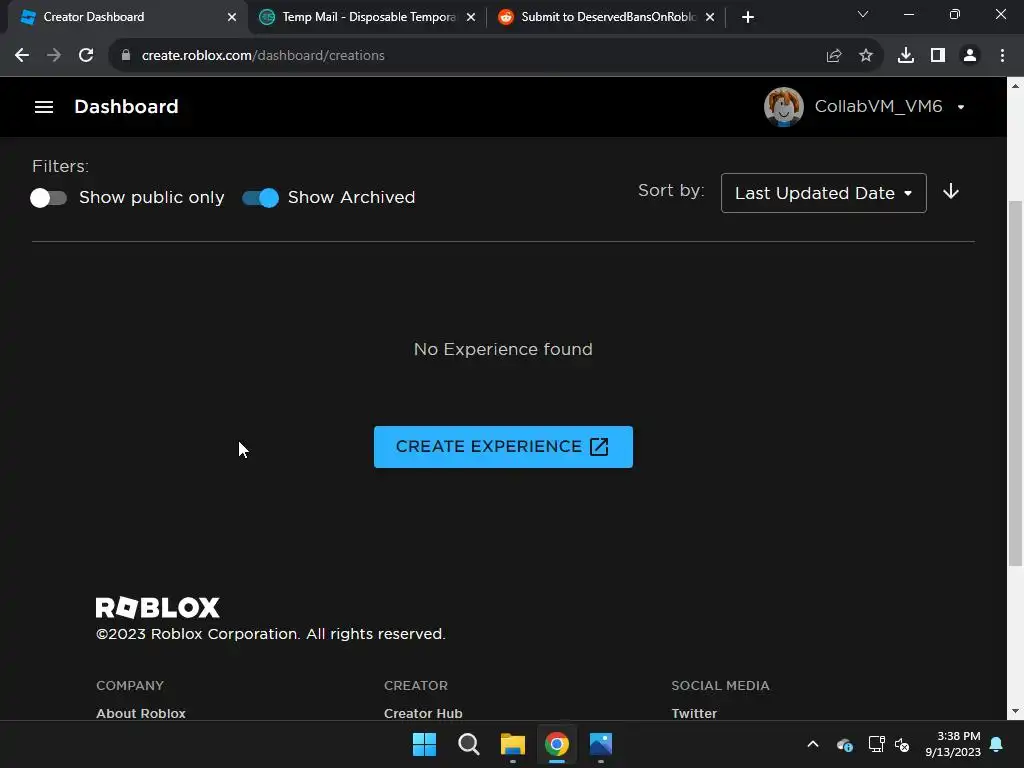The width and height of the screenshot is (1024, 768).
Task: Click the scrollbar up arrow
Action: (1016, 86)
